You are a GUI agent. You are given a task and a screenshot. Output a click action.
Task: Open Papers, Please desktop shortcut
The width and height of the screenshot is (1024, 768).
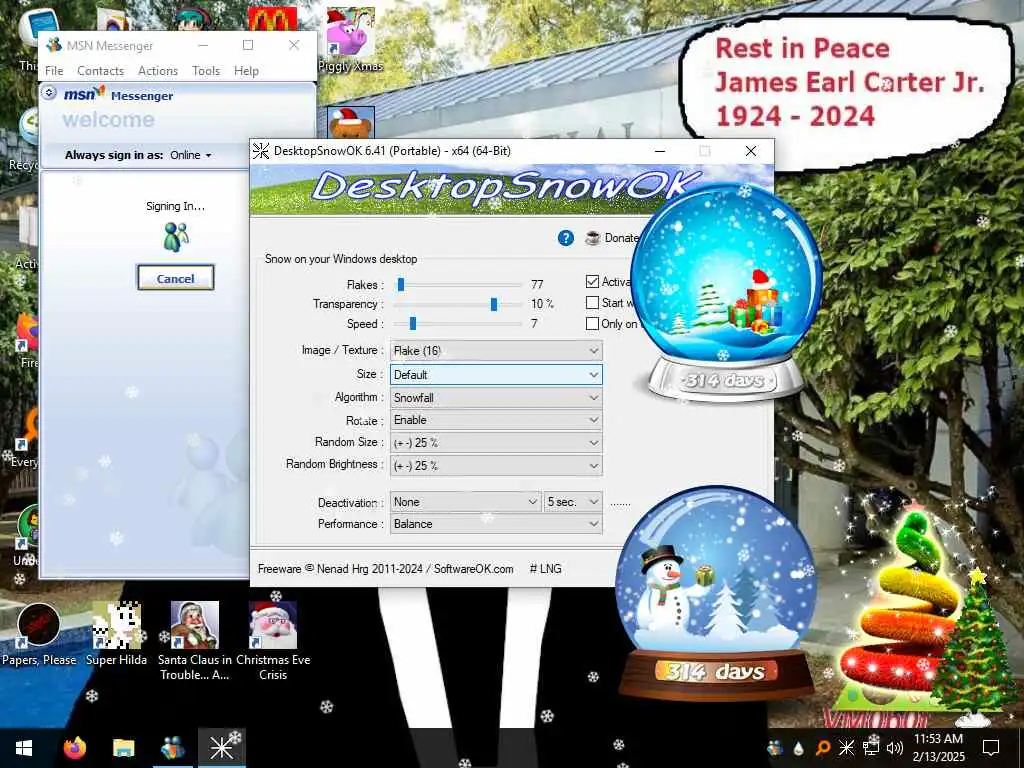coord(39,633)
